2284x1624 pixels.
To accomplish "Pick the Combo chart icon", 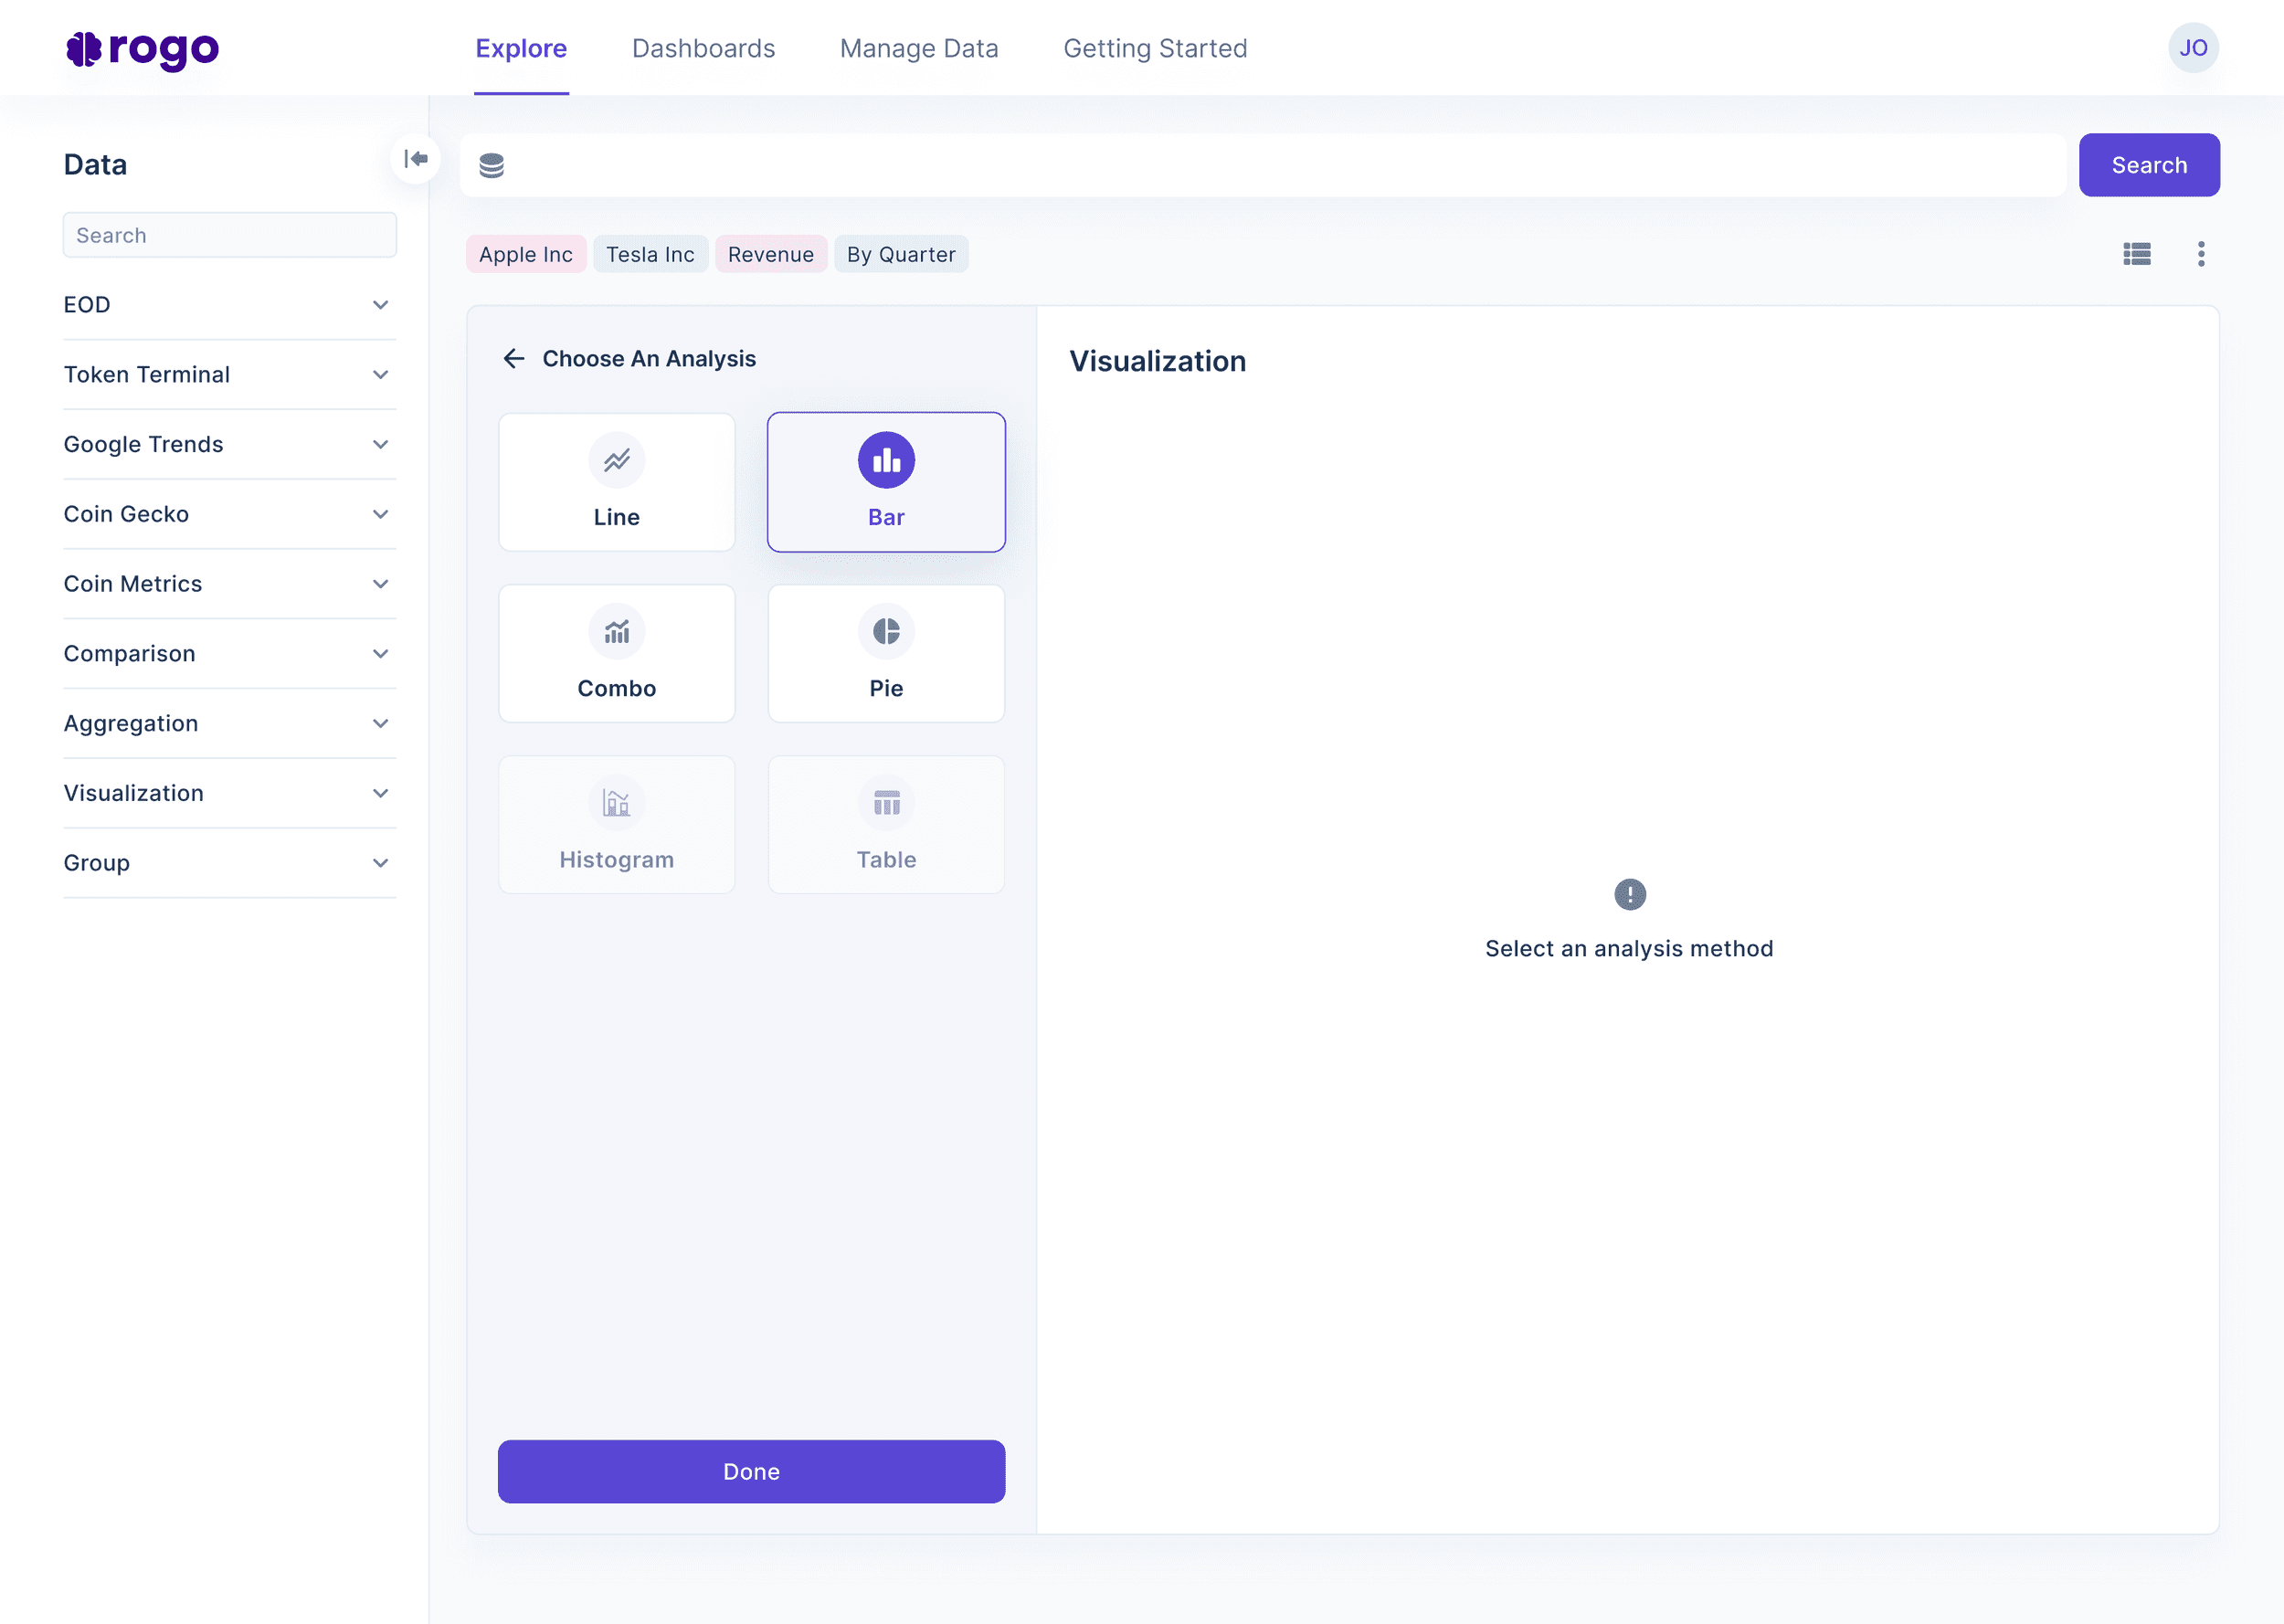I will [616, 631].
